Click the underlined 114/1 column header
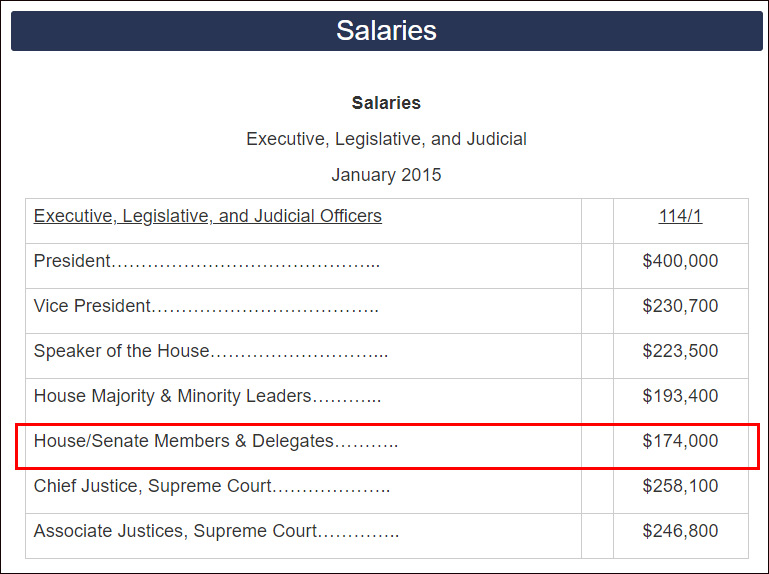This screenshot has height=574, width=769. tap(680, 216)
